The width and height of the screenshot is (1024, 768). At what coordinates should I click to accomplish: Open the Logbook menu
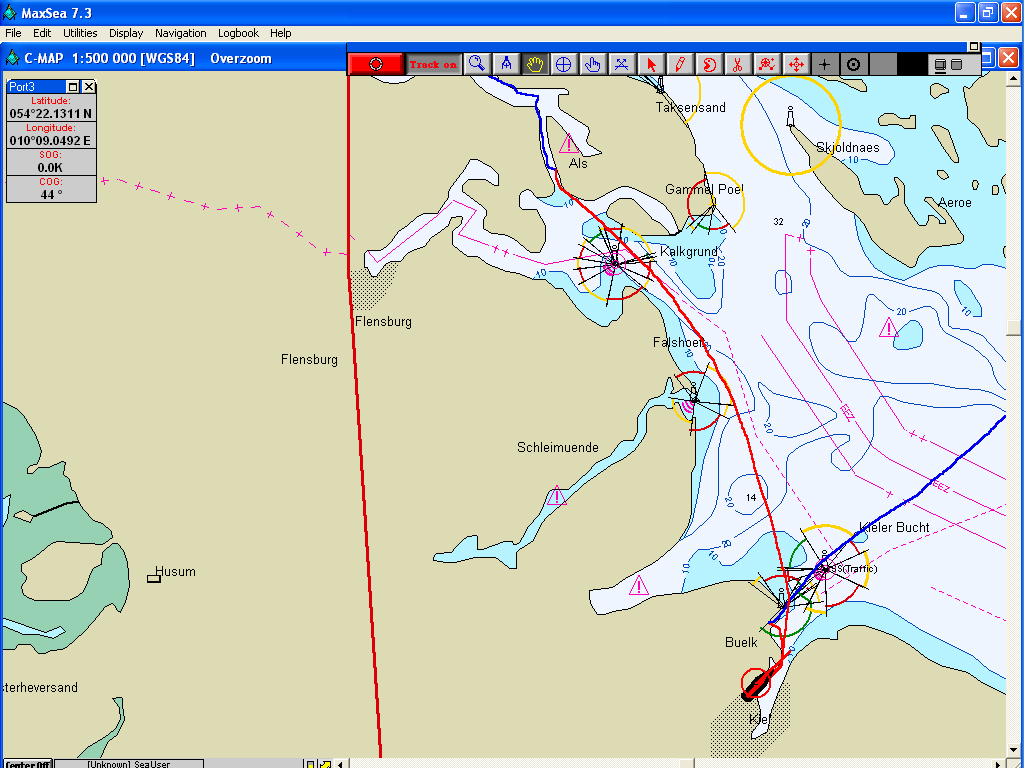238,33
